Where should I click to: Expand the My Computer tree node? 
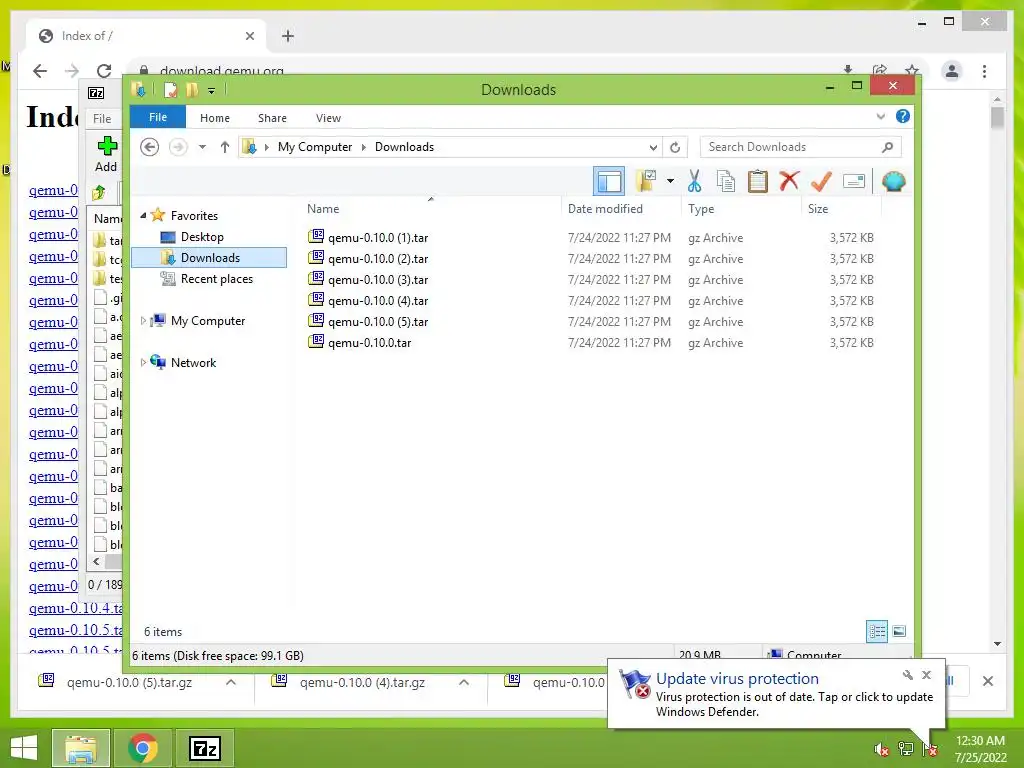coord(143,321)
